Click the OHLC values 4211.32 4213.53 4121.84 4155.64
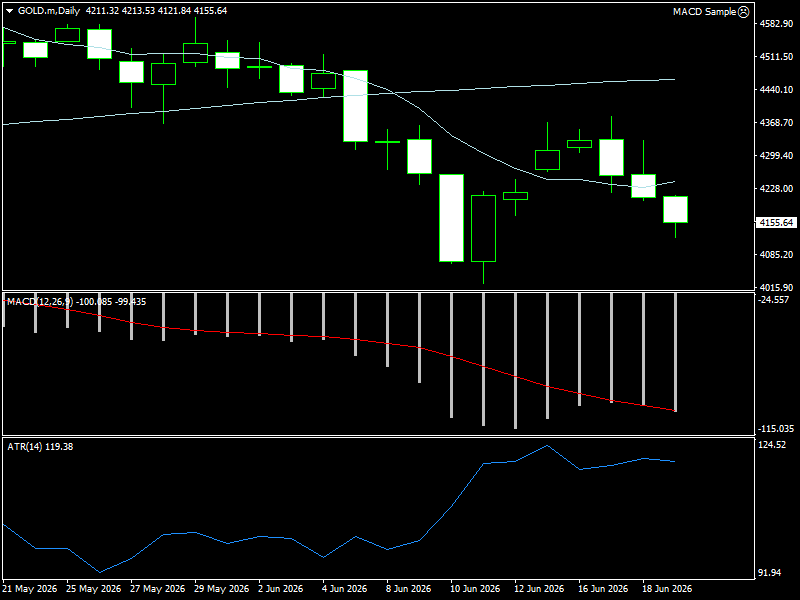 click(156, 11)
